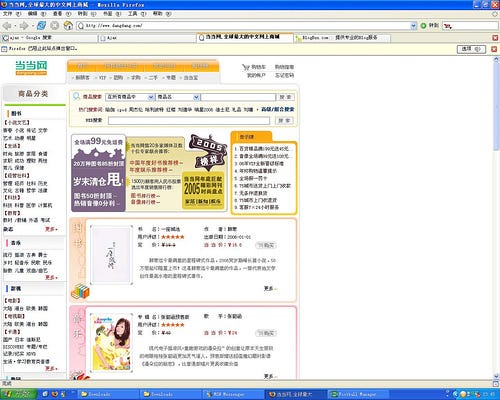Image resolution: width=500 pixels, height=400 pixels.
Task: Reload the page with the Reload icon
Action: click(41, 25)
